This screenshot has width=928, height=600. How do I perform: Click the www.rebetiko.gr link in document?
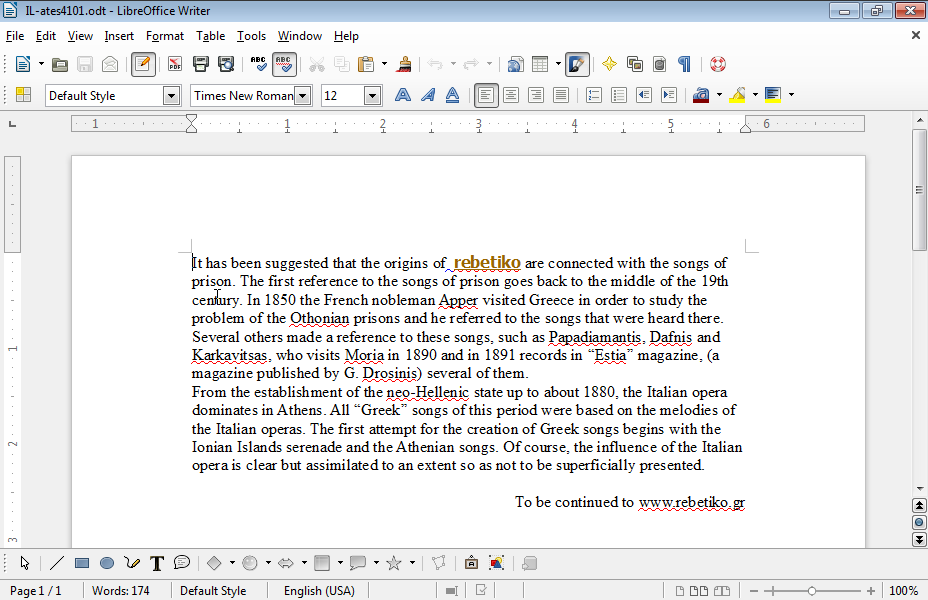pyautogui.click(x=691, y=502)
